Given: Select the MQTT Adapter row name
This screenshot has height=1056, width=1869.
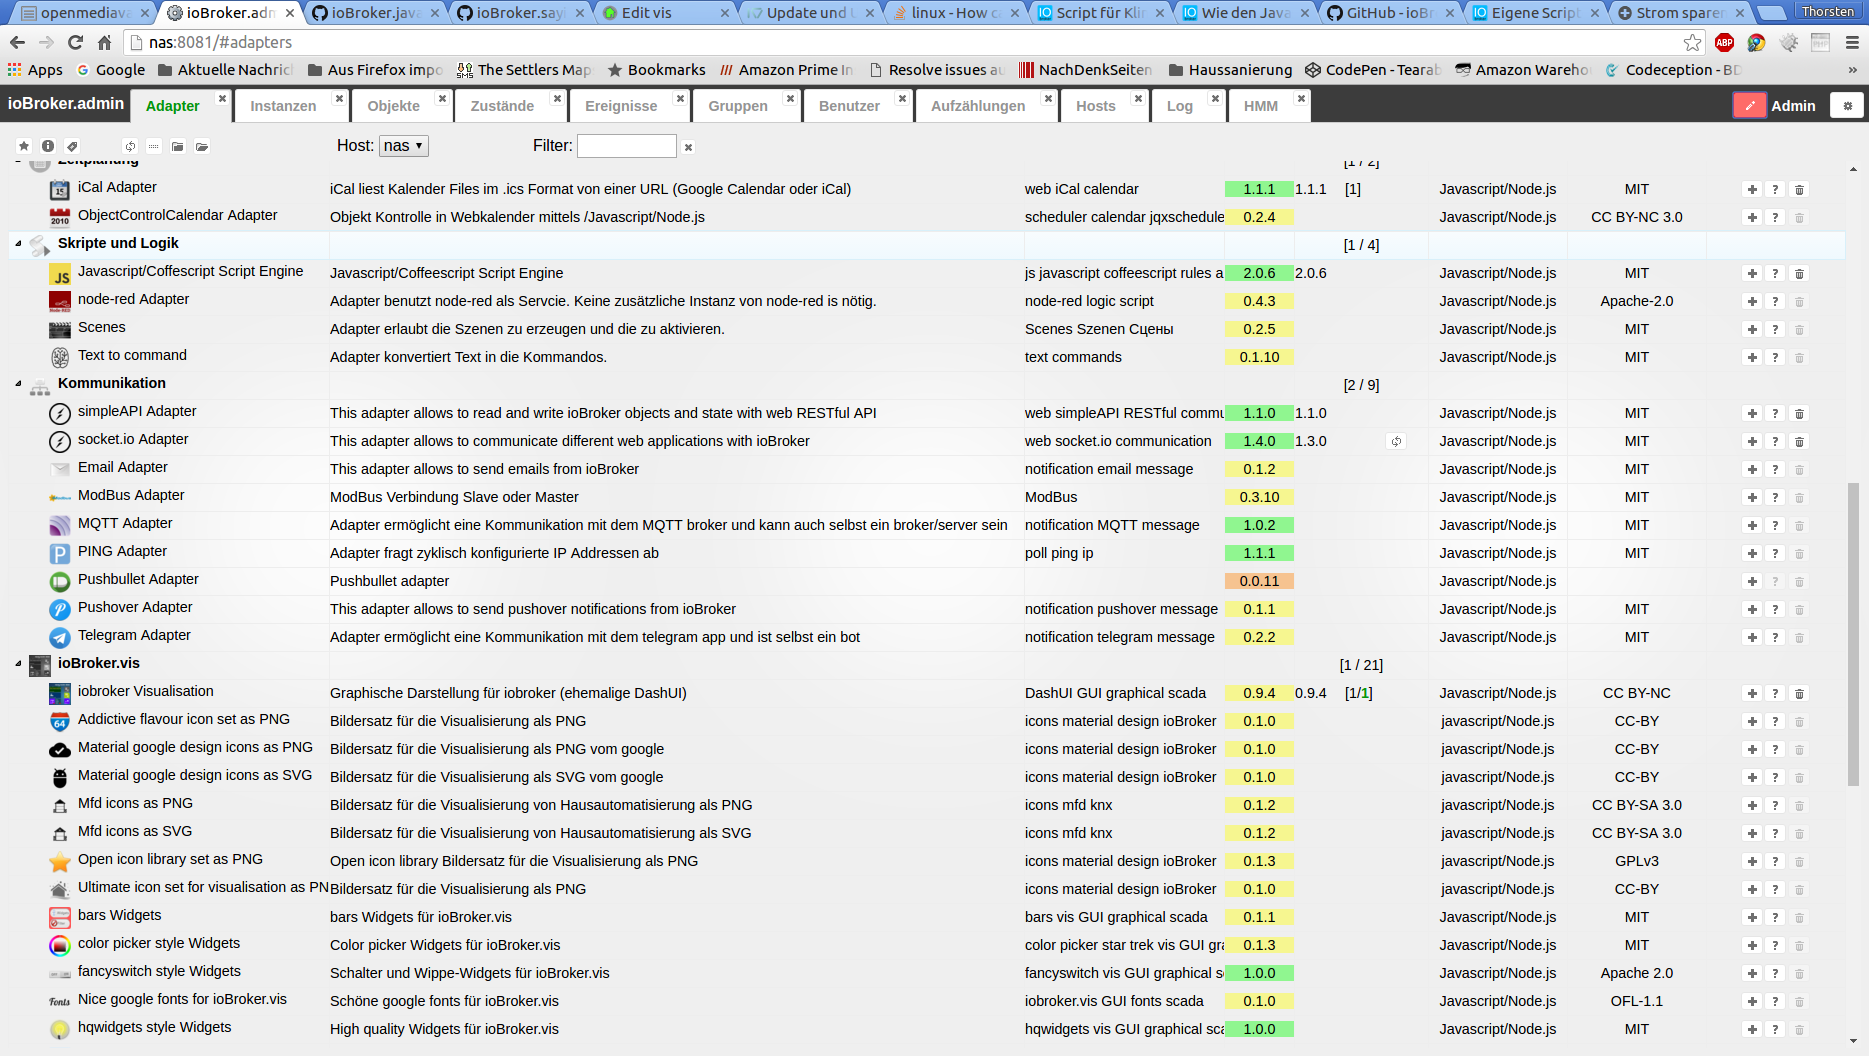Looking at the screenshot, I should click(125, 523).
